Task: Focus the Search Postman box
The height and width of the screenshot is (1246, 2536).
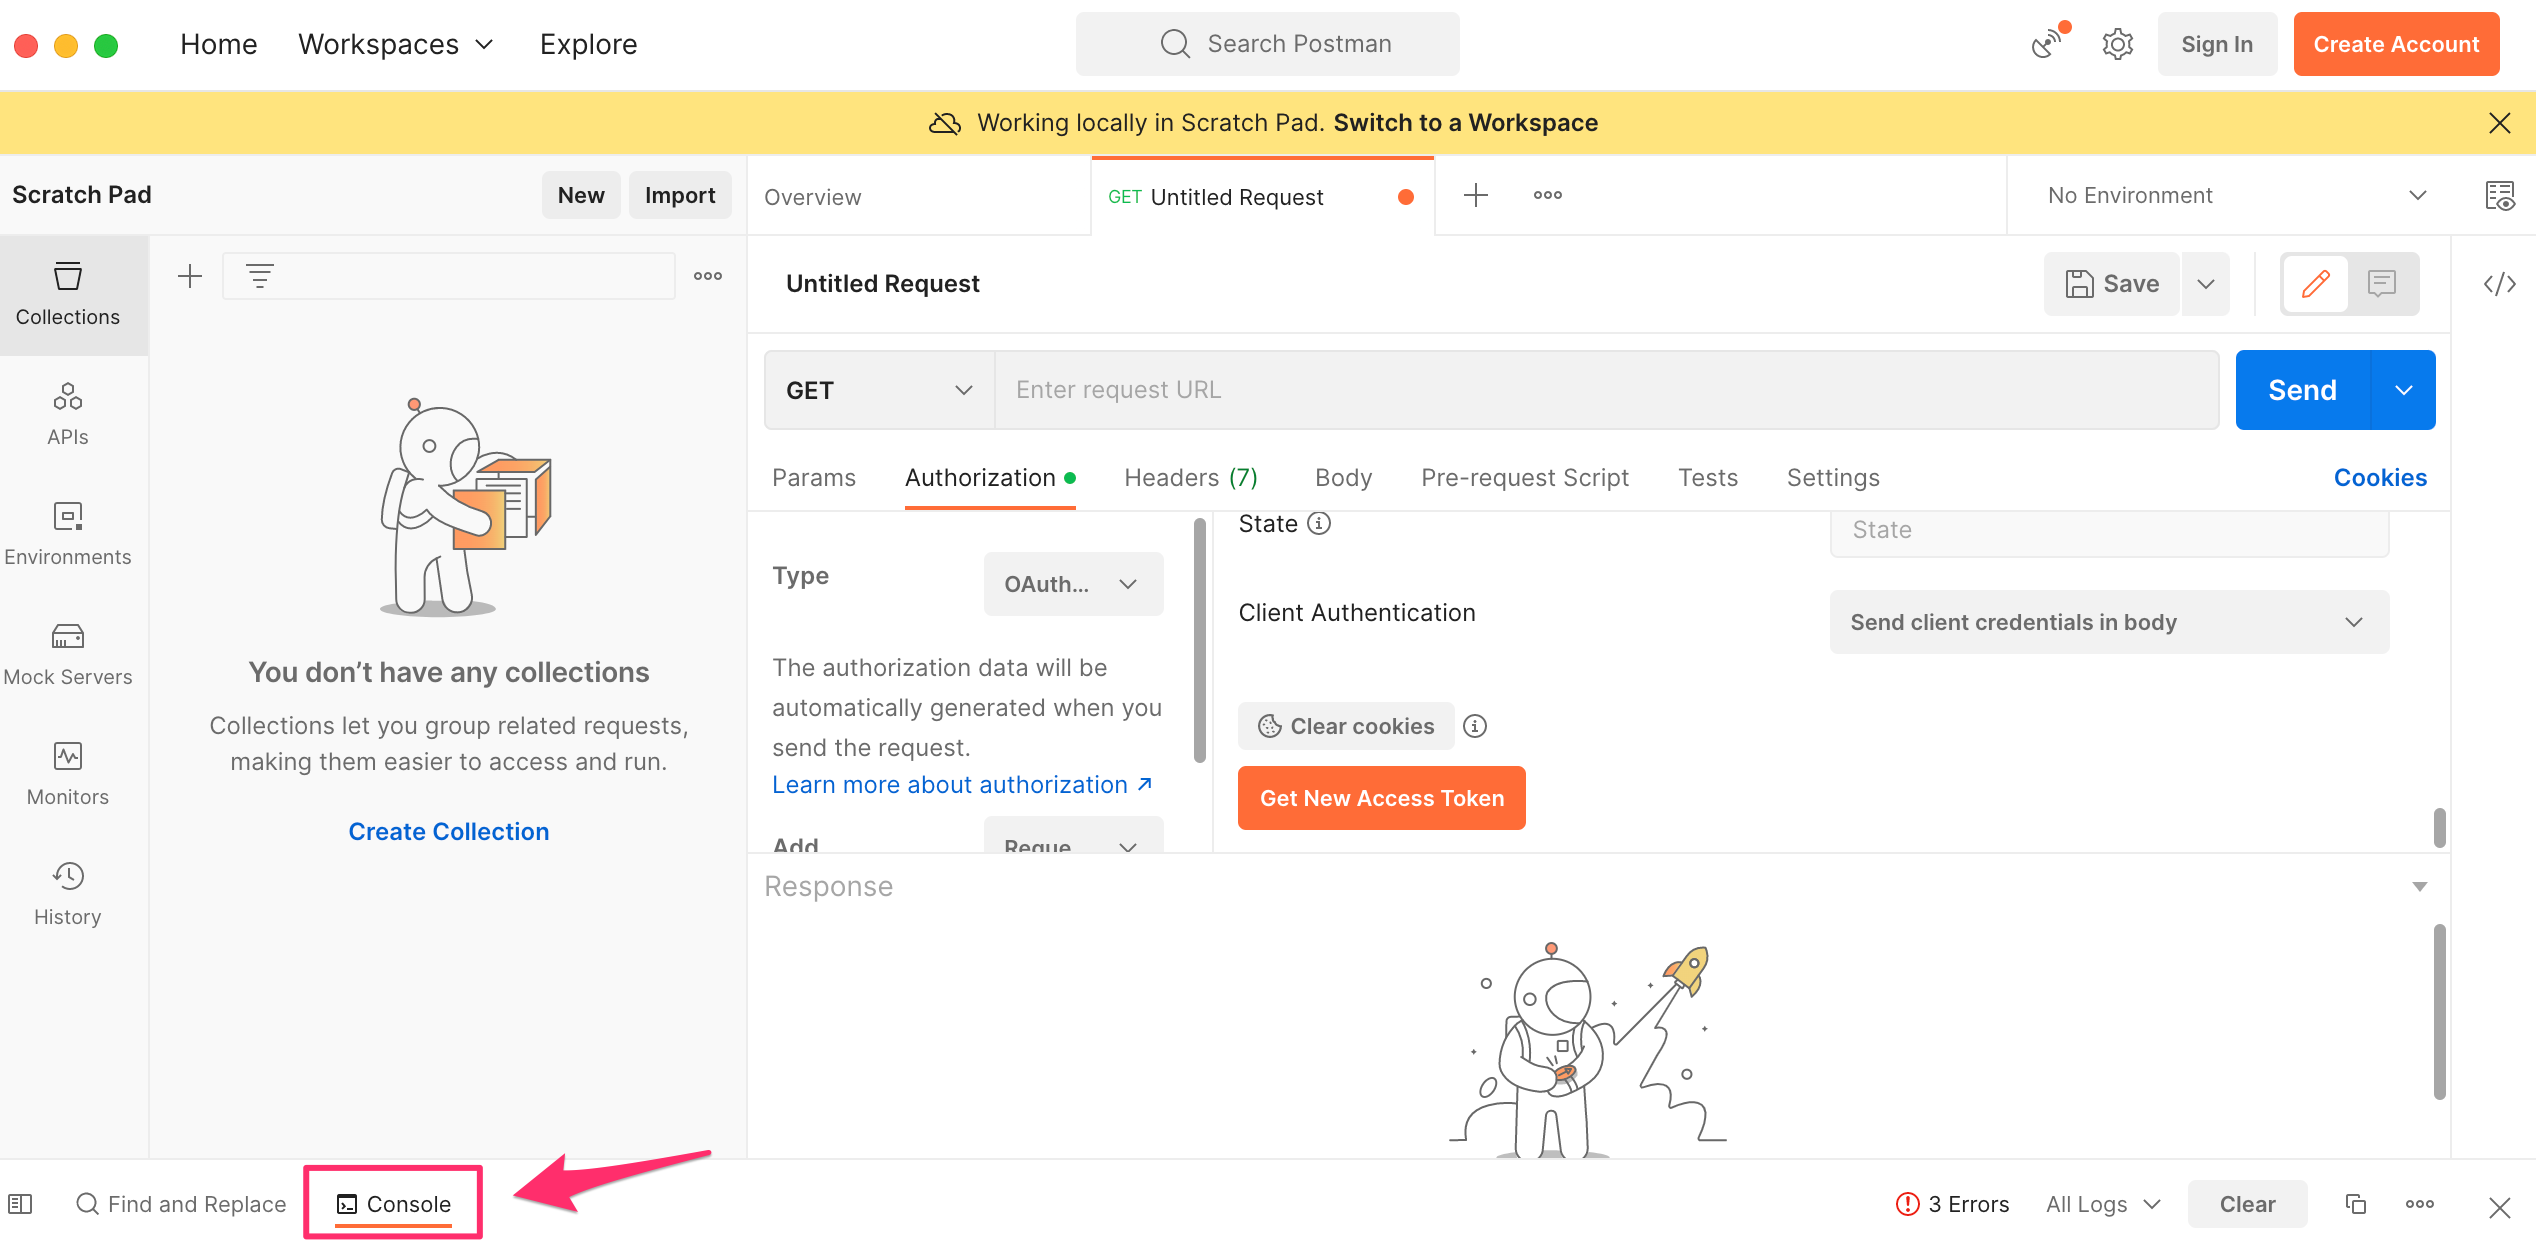Action: click(1267, 44)
